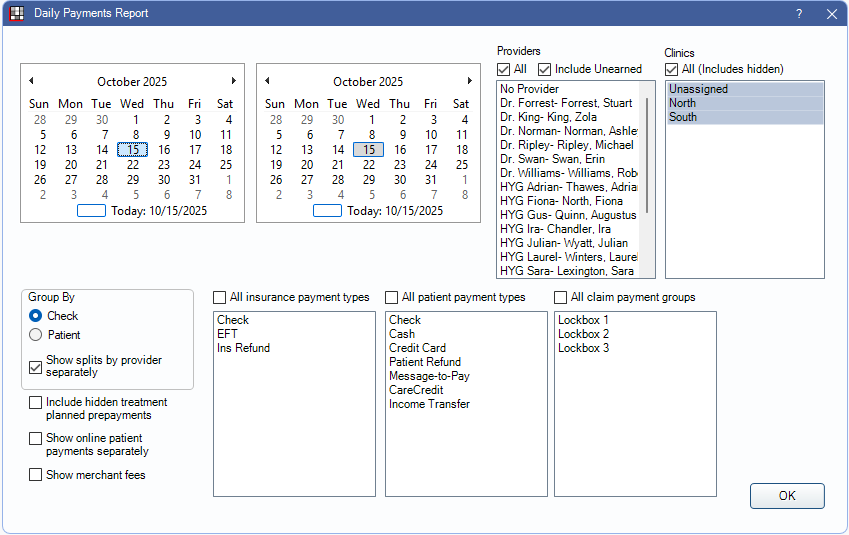Click Today marker box in left calendar

[x=91, y=211]
